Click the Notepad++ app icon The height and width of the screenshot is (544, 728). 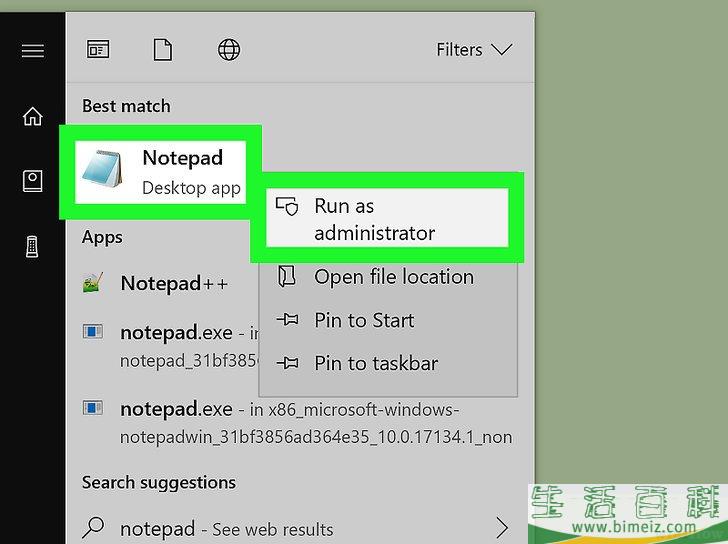pyautogui.click(x=93, y=283)
